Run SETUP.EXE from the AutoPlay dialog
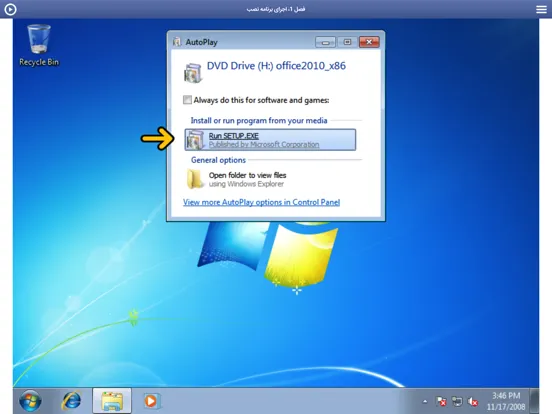Image resolution: width=552 pixels, height=414 pixels. [x=270, y=140]
